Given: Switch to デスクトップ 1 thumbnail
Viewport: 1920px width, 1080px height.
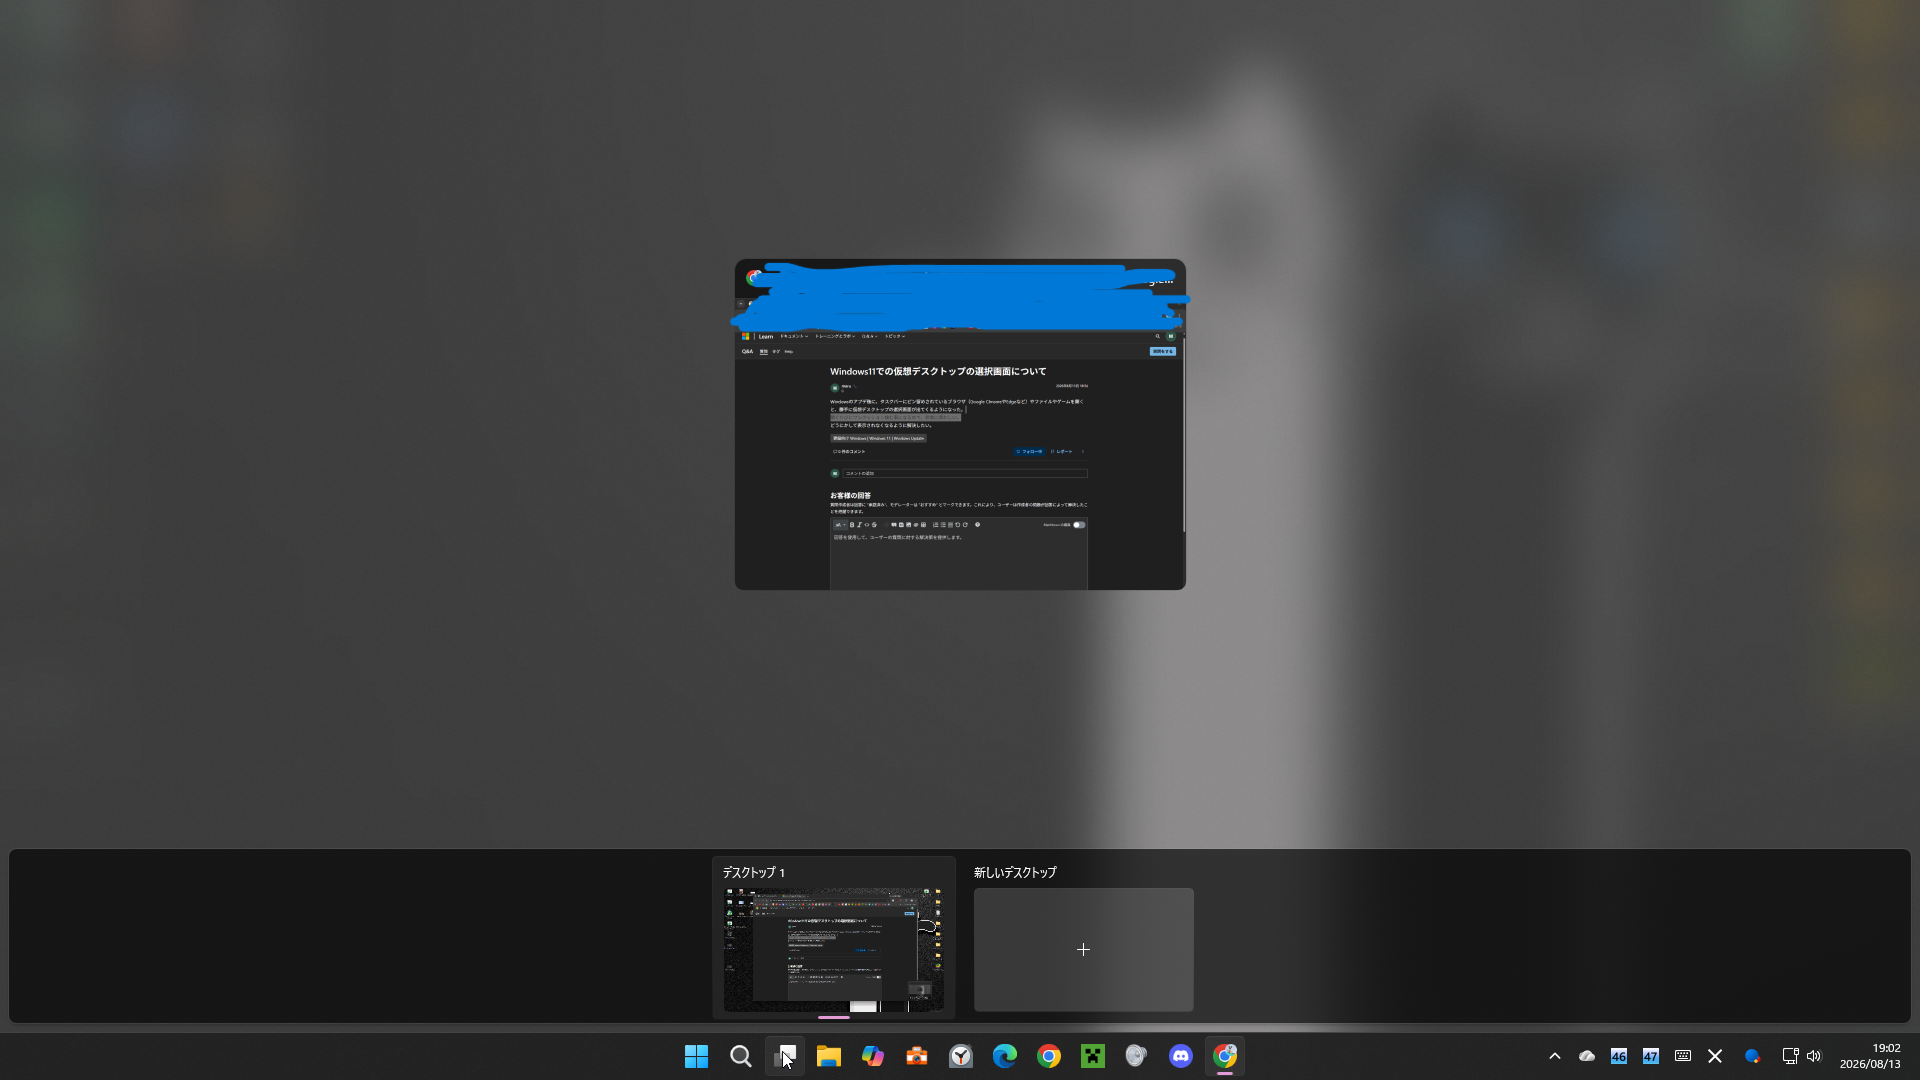Looking at the screenshot, I should click(834, 950).
